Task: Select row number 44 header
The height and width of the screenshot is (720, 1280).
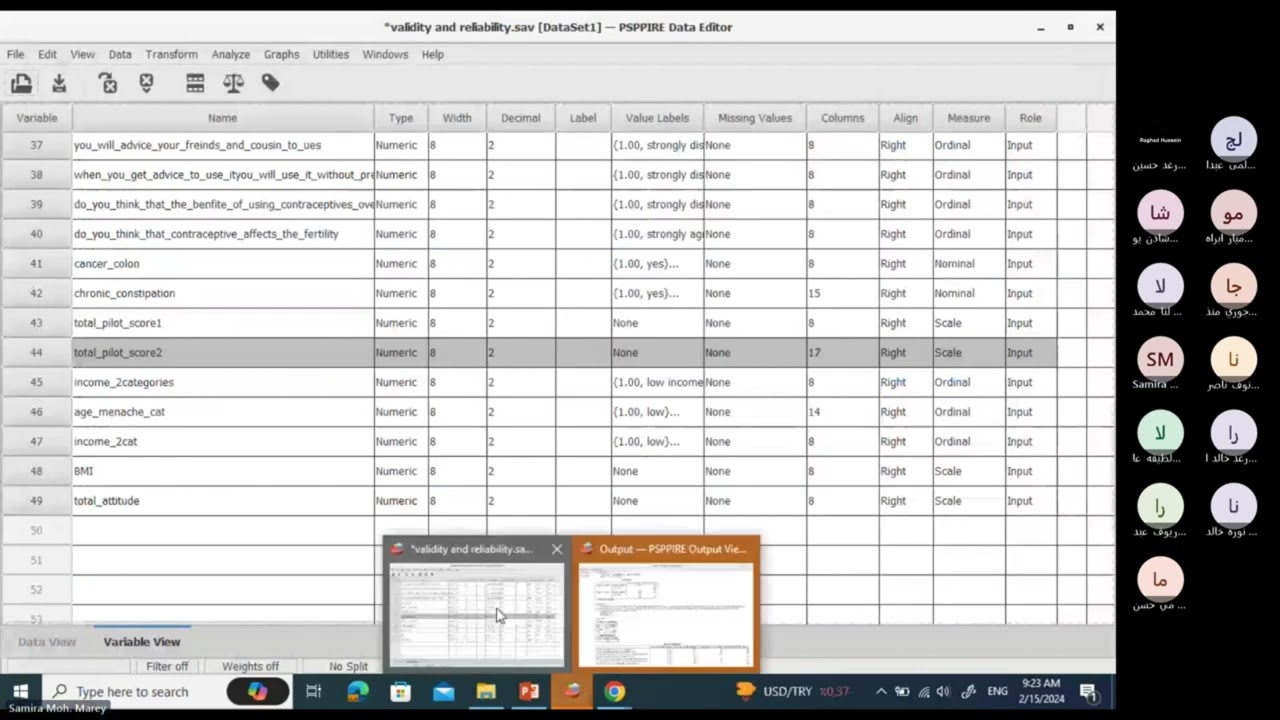Action: coord(36,352)
